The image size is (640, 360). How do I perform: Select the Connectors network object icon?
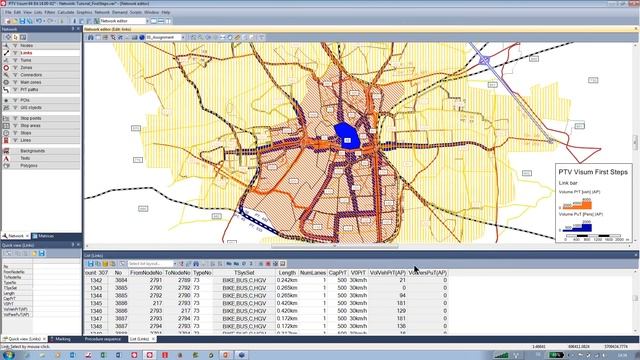[6, 75]
